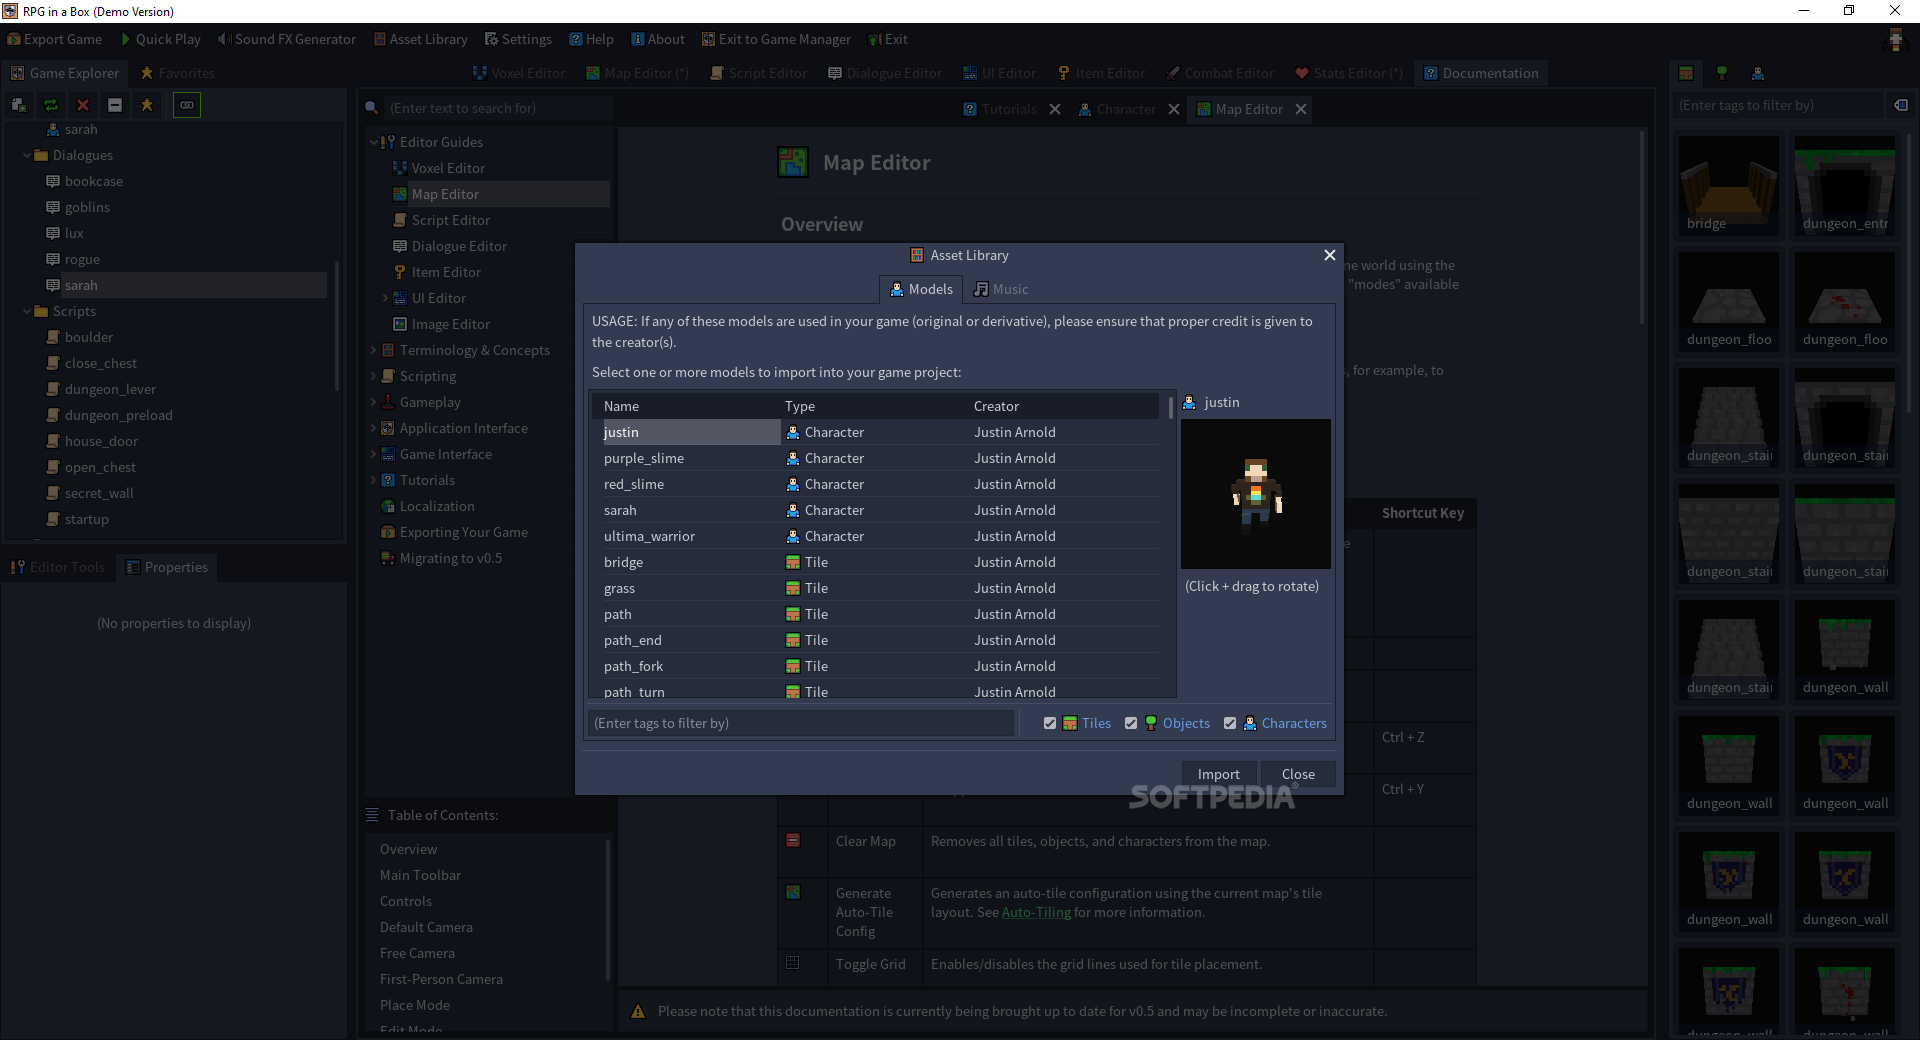Click the Toggle Grid icon in documentation table
Image resolution: width=1920 pixels, height=1040 pixels.
pos(793,963)
